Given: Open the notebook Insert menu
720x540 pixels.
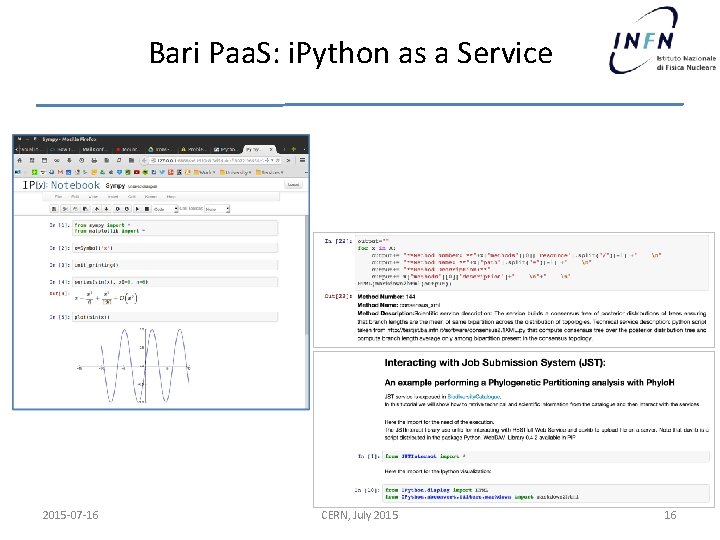Looking at the screenshot, I should click(113, 197).
